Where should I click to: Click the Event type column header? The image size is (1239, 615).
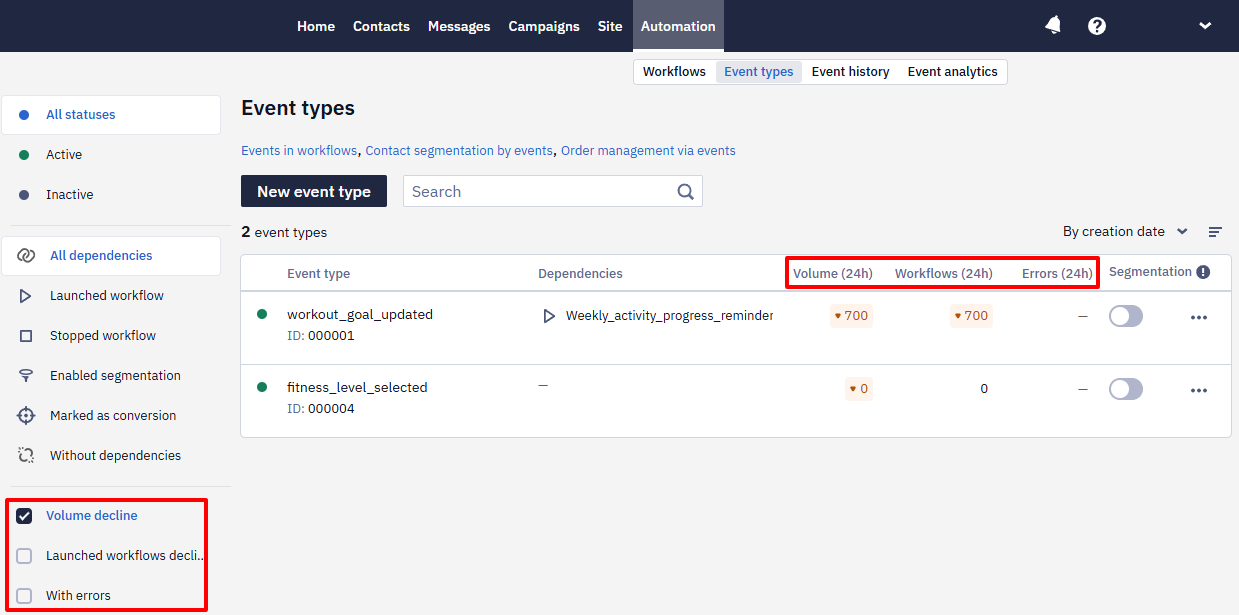click(318, 274)
